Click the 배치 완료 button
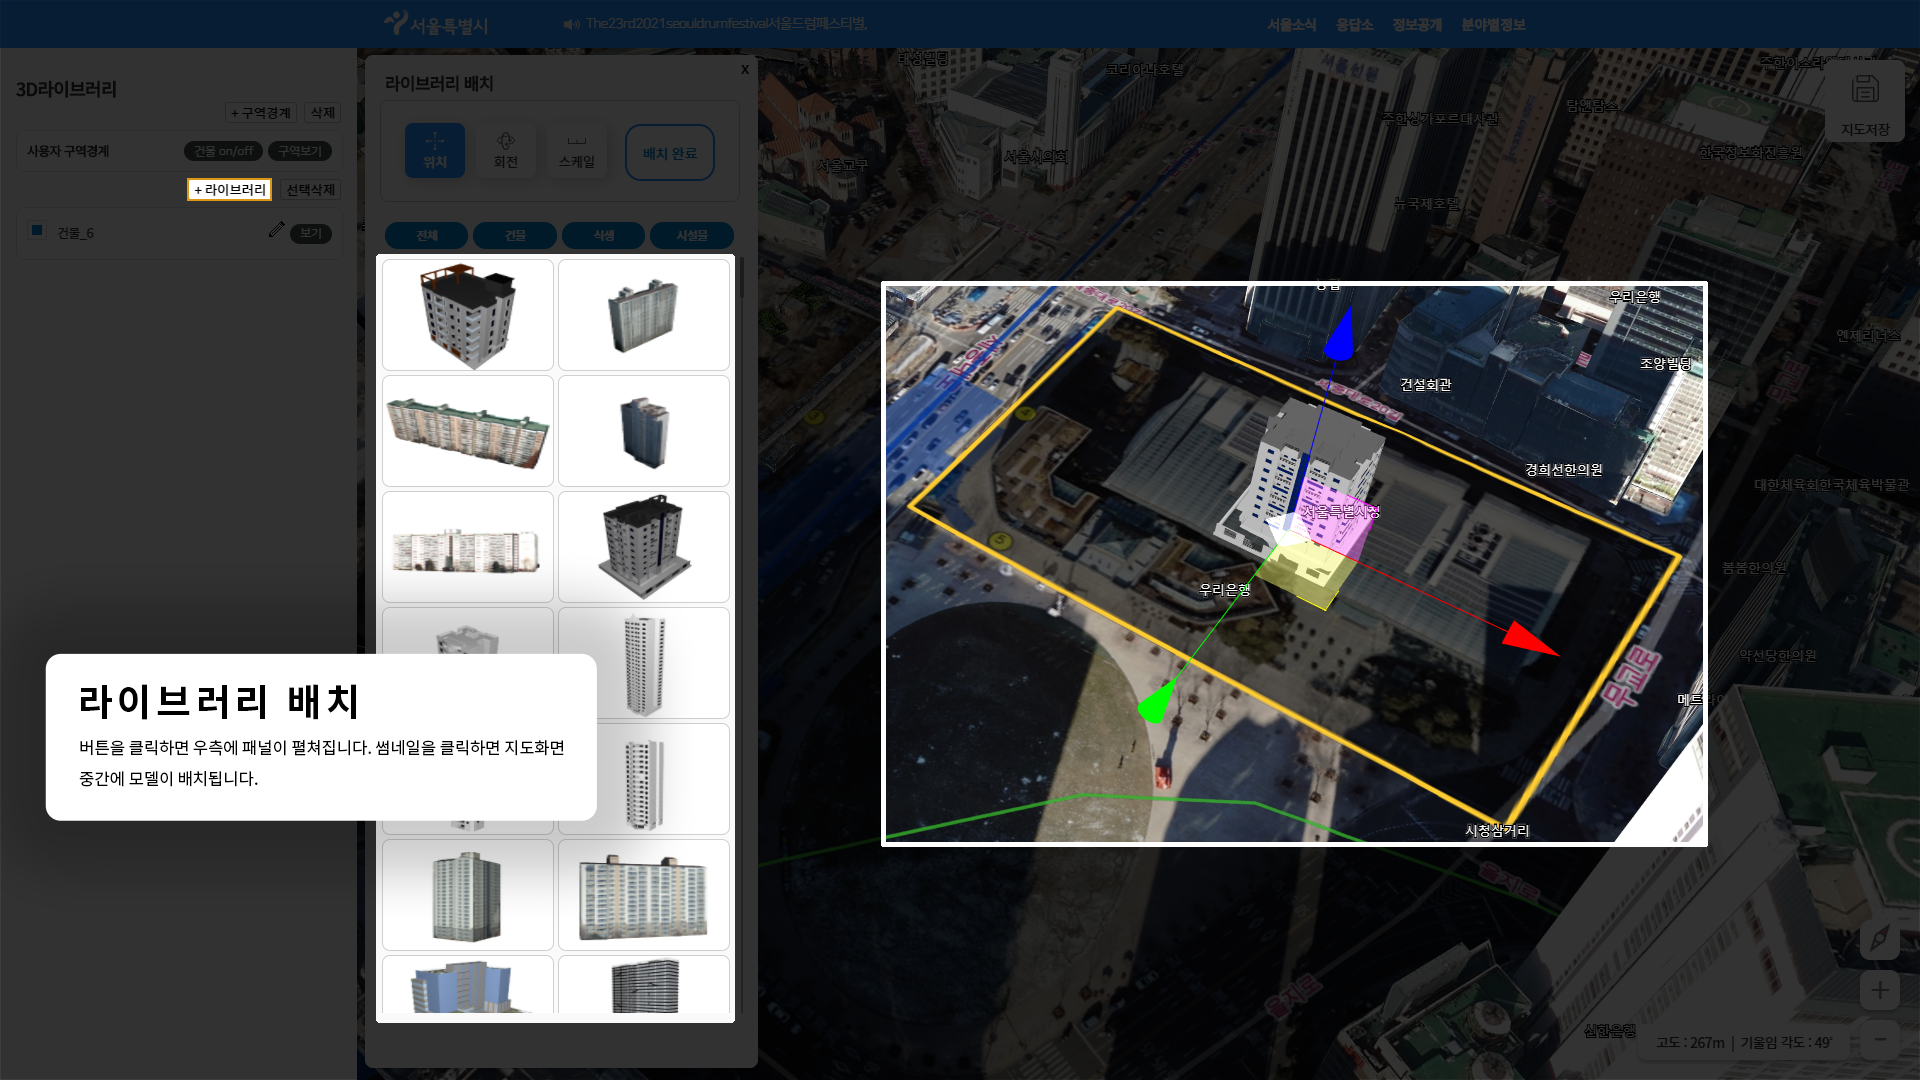The height and width of the screenshot is (1080, 1920). click(670, 153)
